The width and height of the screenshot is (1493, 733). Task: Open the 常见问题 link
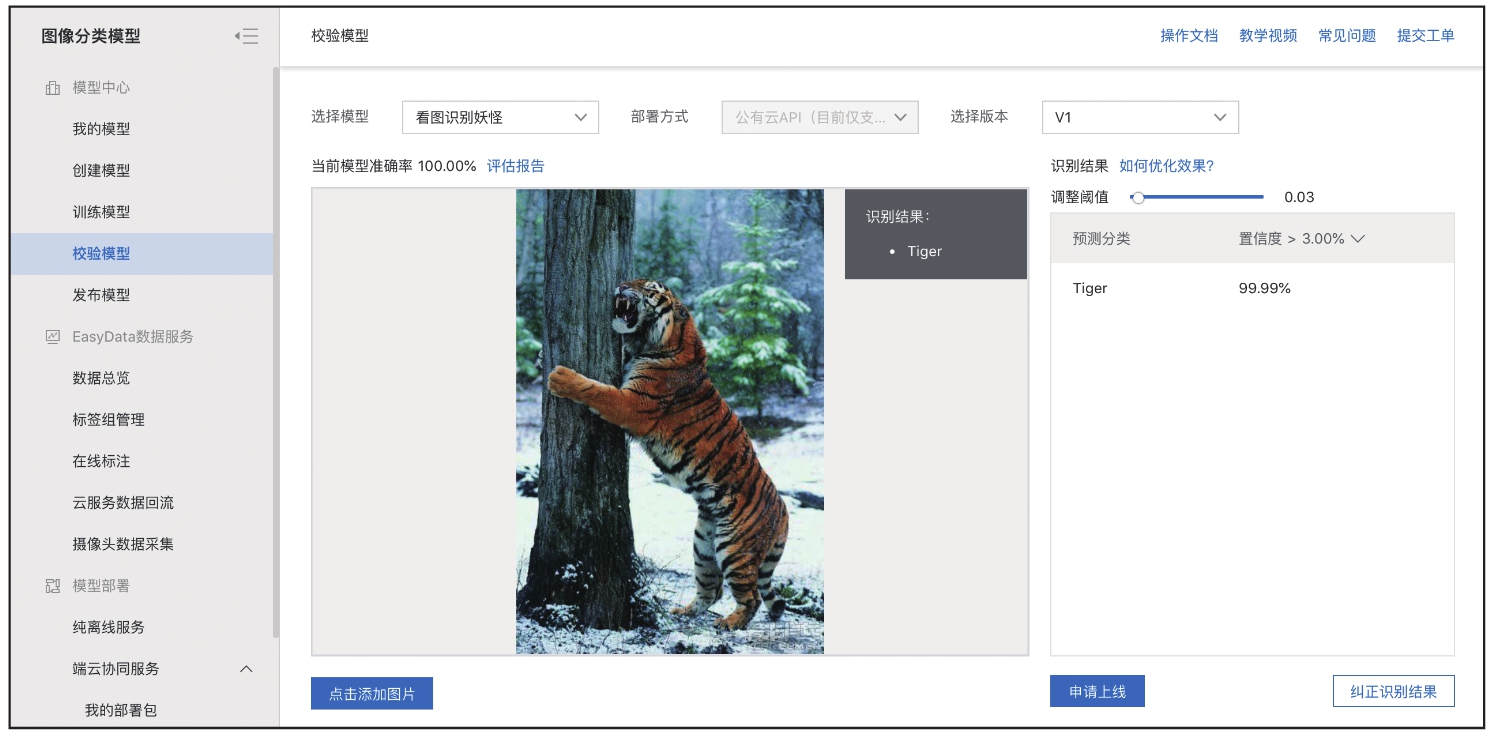pyautogui.click(x=1347, y=36)
